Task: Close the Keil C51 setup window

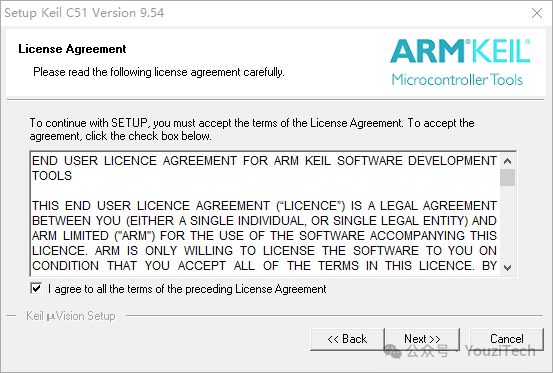Action: 537,13
